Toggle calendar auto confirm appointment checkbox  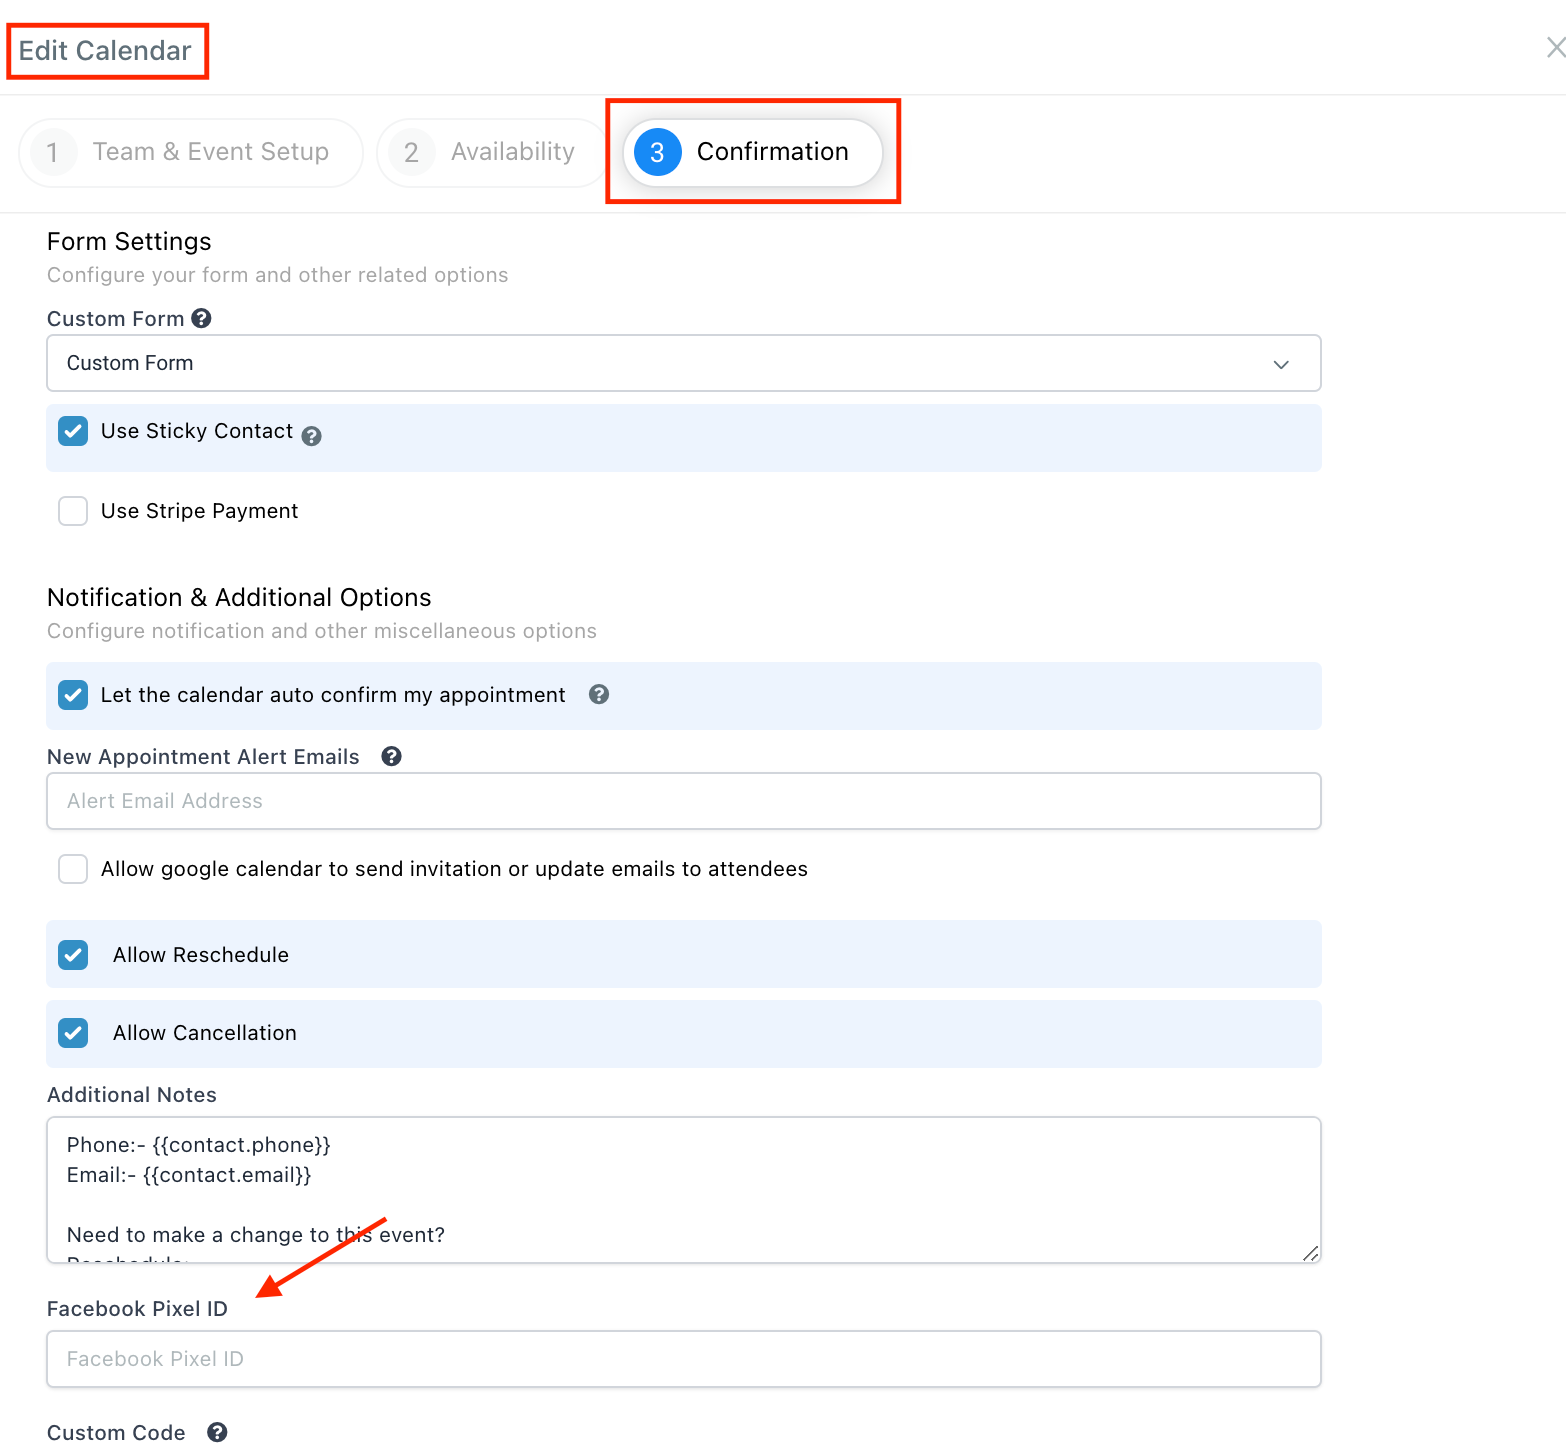click(x=73, y=695)
